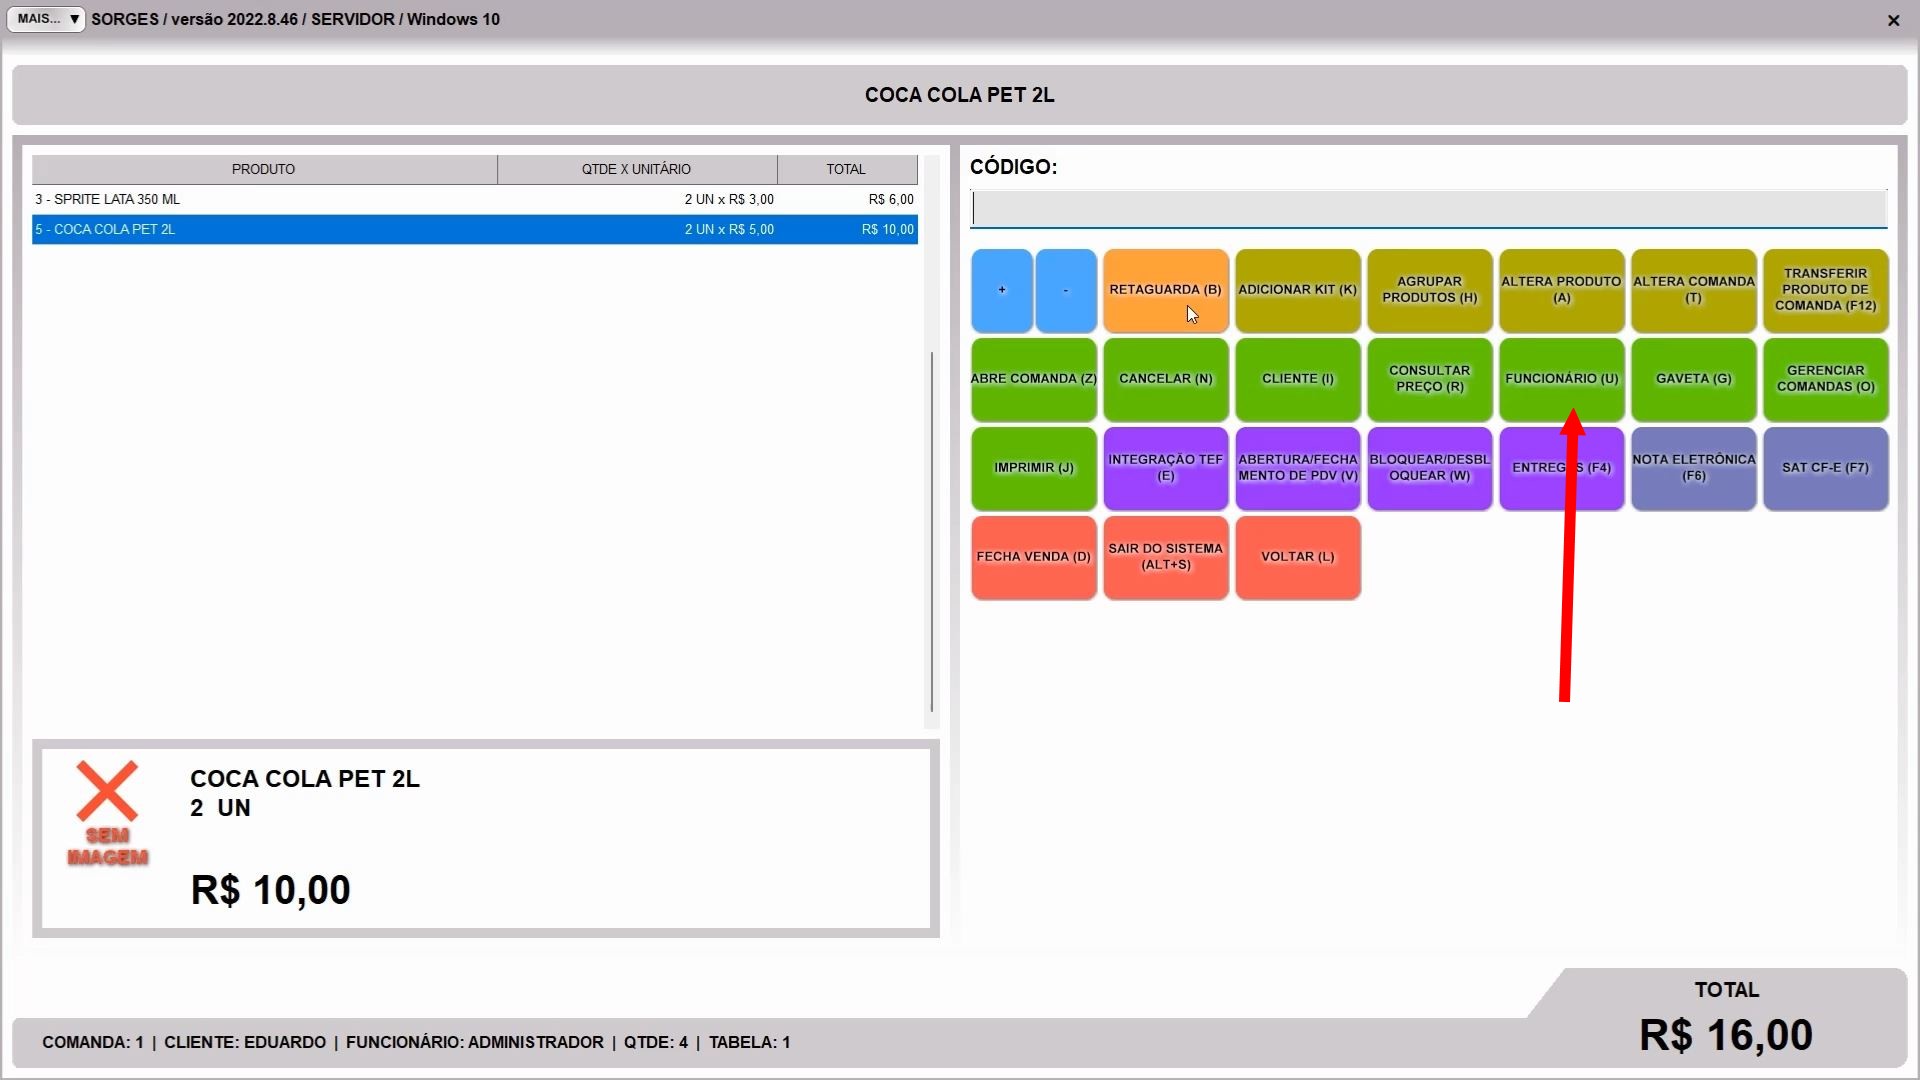
Task: Select Sair do Sistema (ALT+S)
Action: [x=1165, y=557]
